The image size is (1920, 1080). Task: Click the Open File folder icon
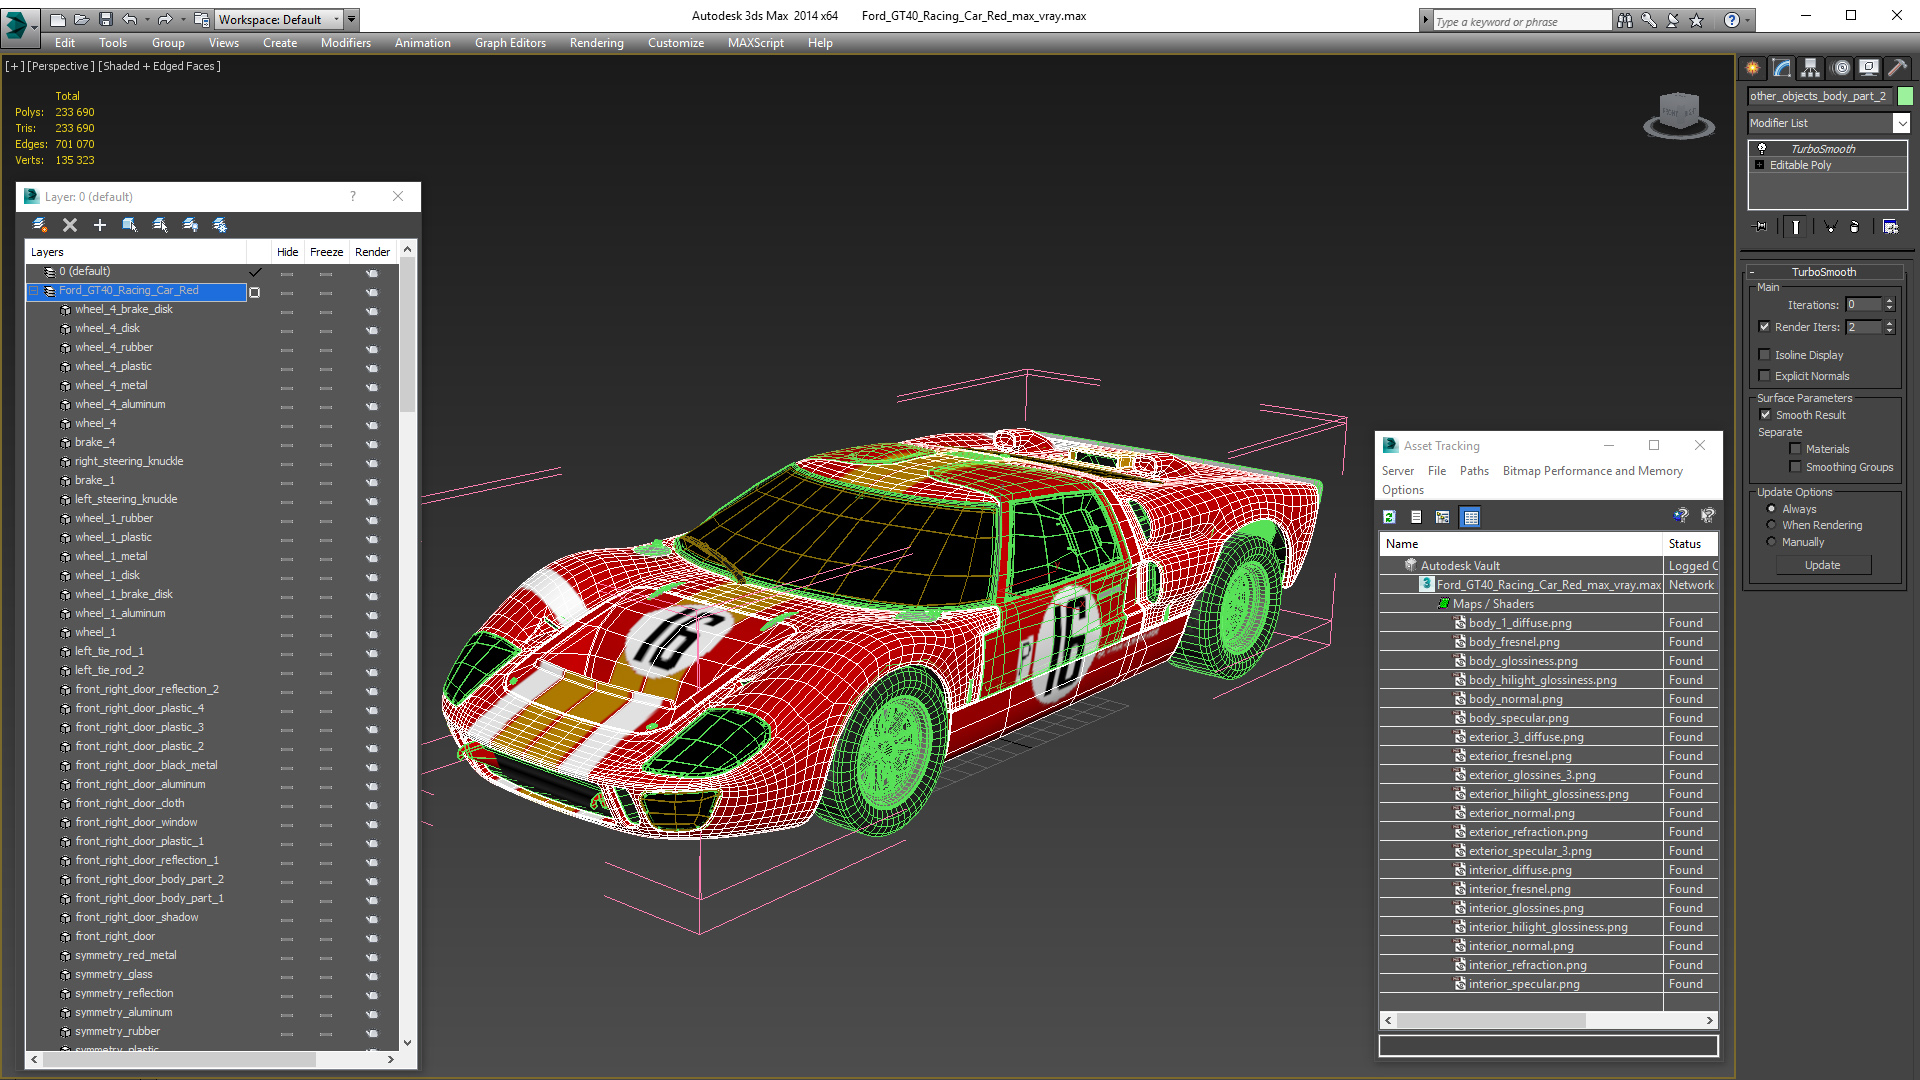coord(81,19)
